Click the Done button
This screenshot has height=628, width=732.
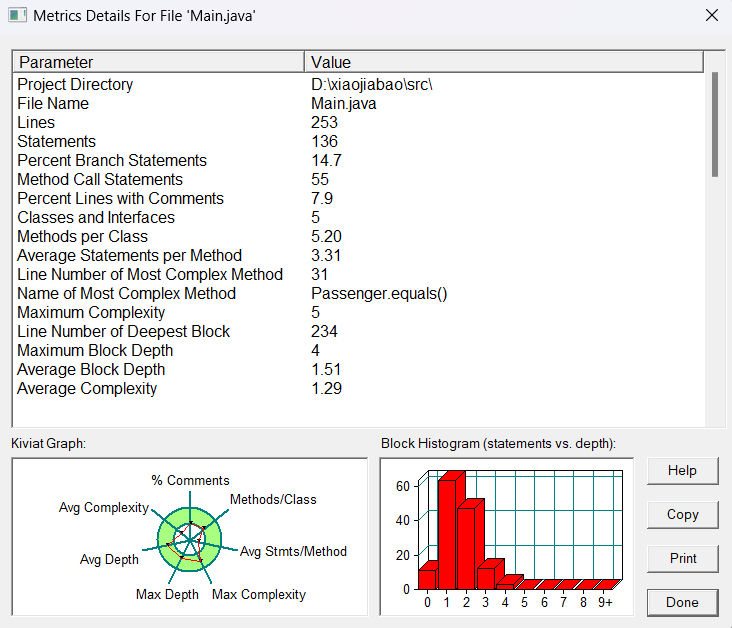(682, 602)
